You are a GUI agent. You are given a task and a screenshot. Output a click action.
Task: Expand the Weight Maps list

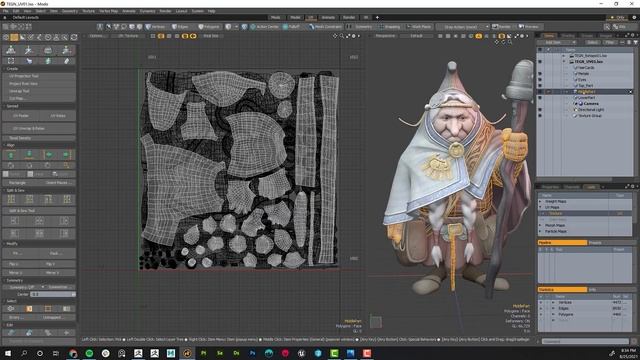tap(540, 202)
